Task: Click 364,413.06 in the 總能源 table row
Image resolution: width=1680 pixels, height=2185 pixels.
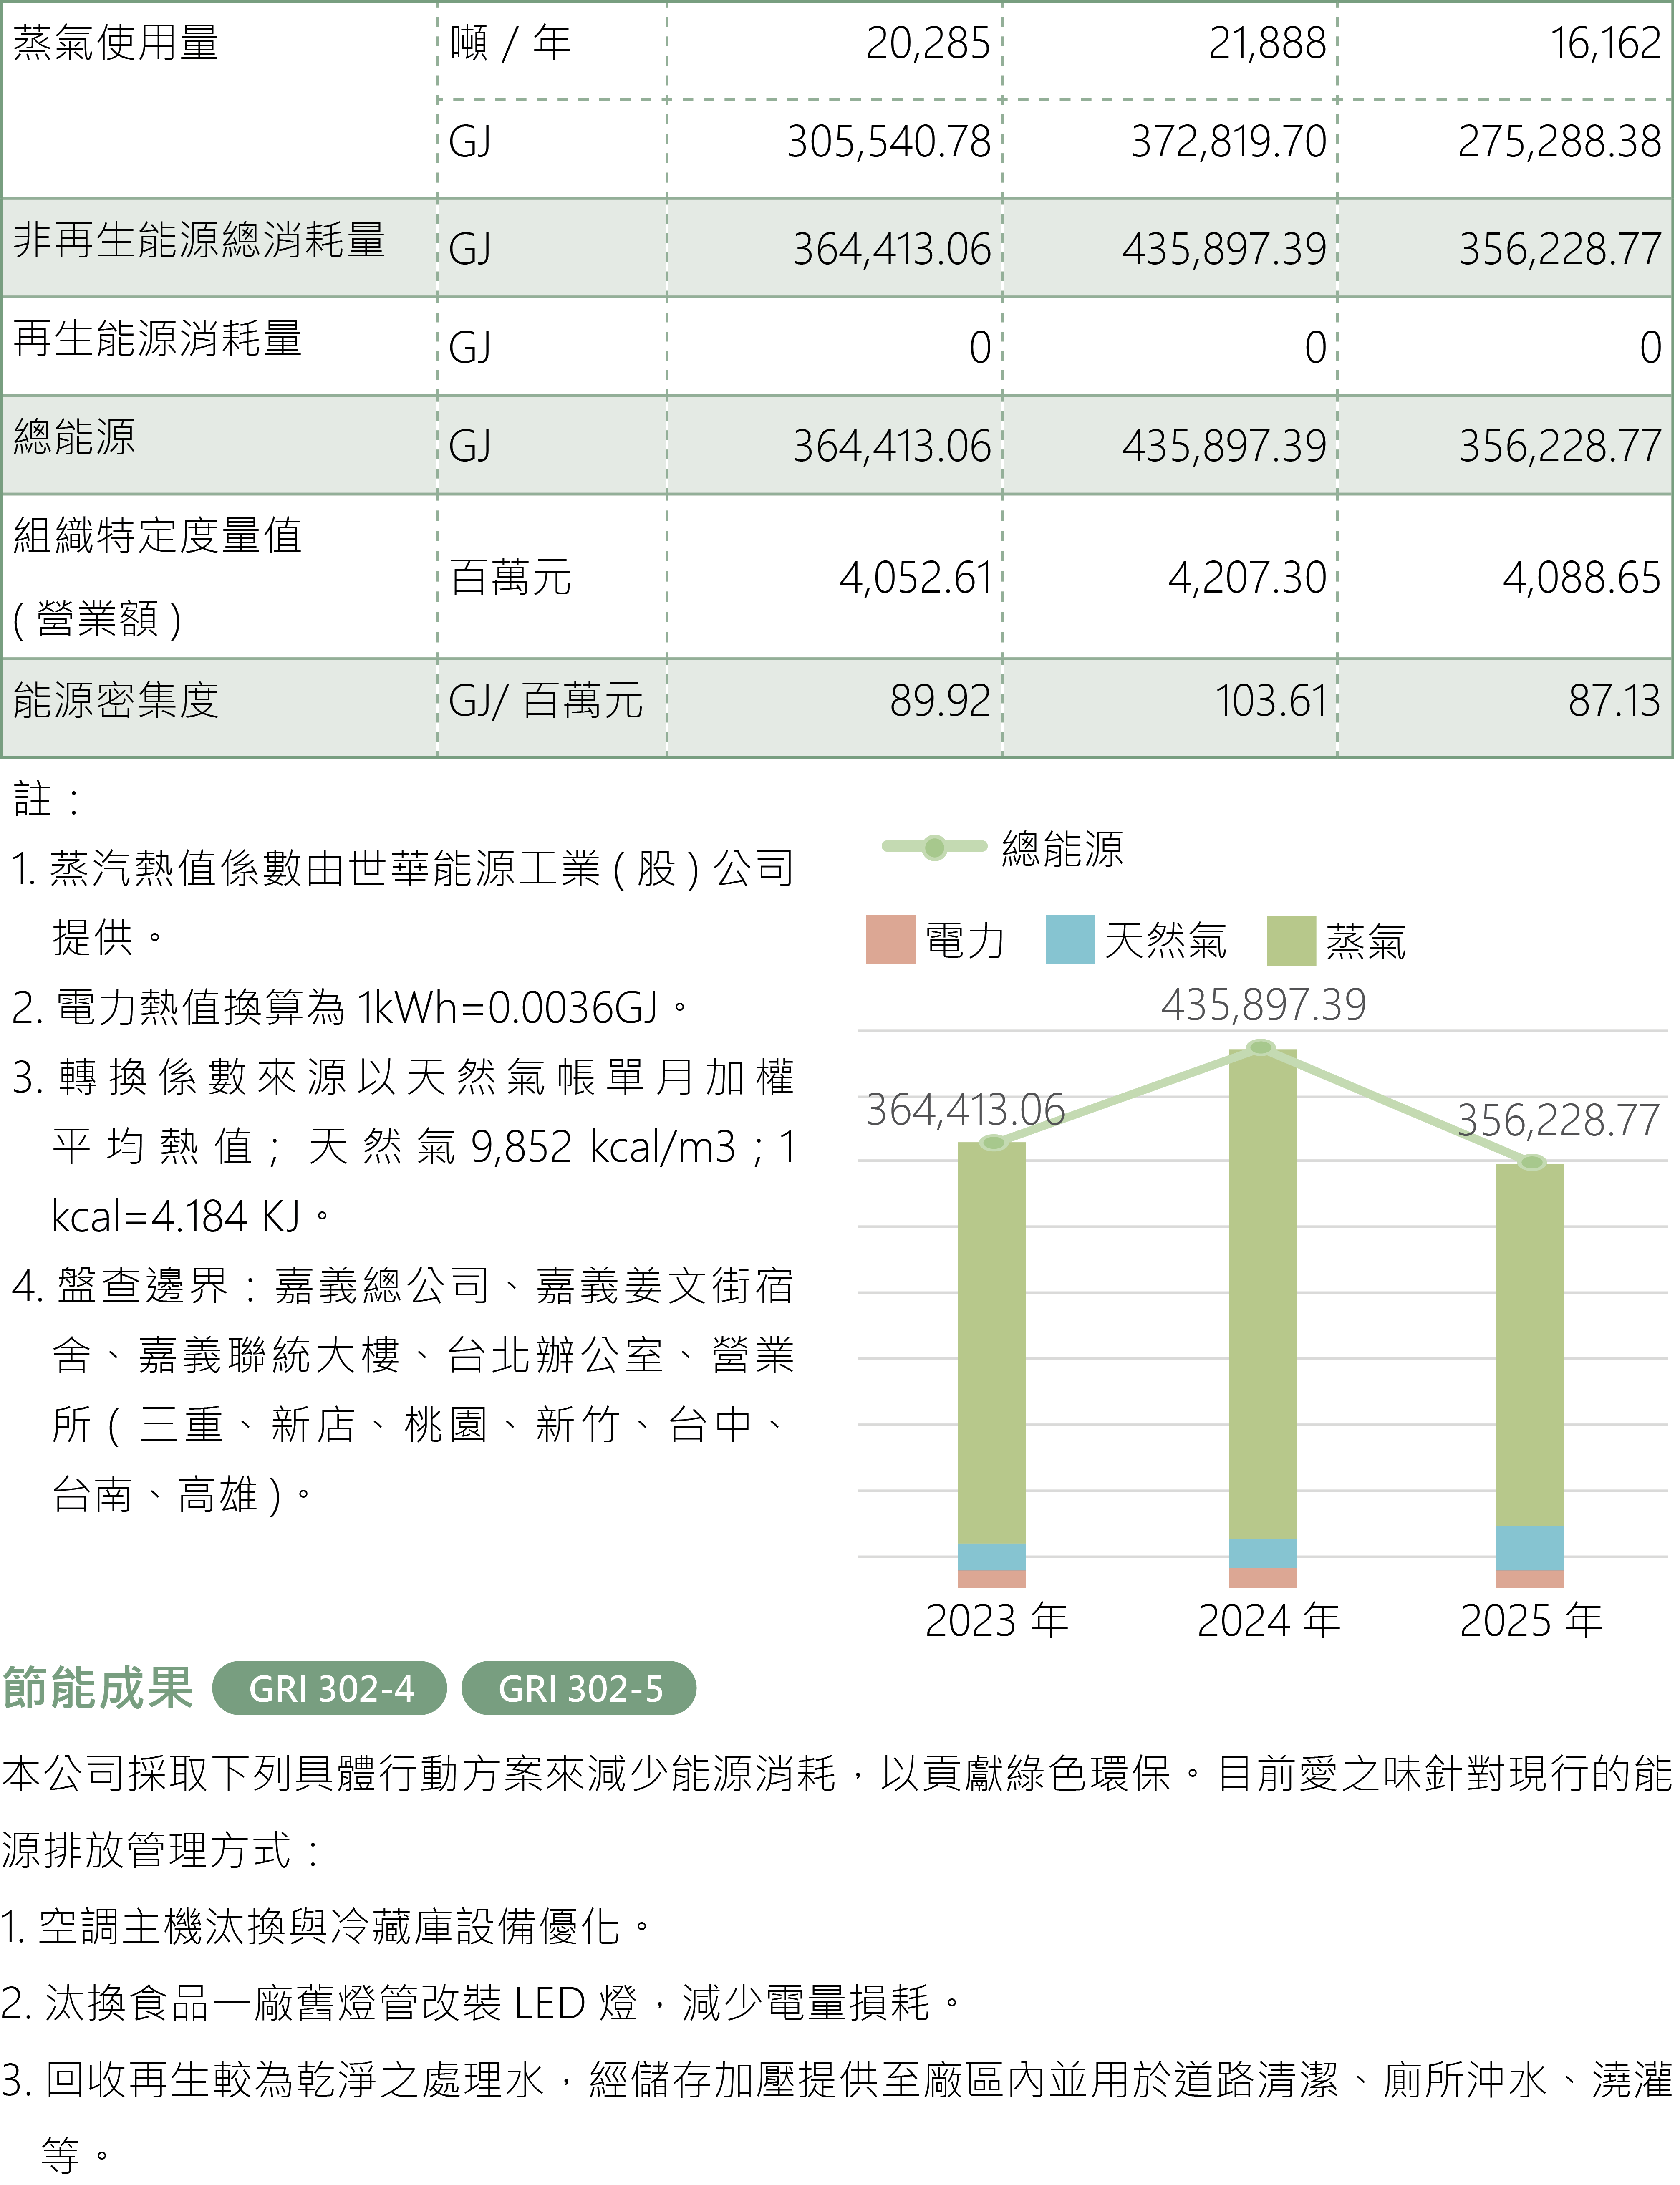Action: [892, 446]
